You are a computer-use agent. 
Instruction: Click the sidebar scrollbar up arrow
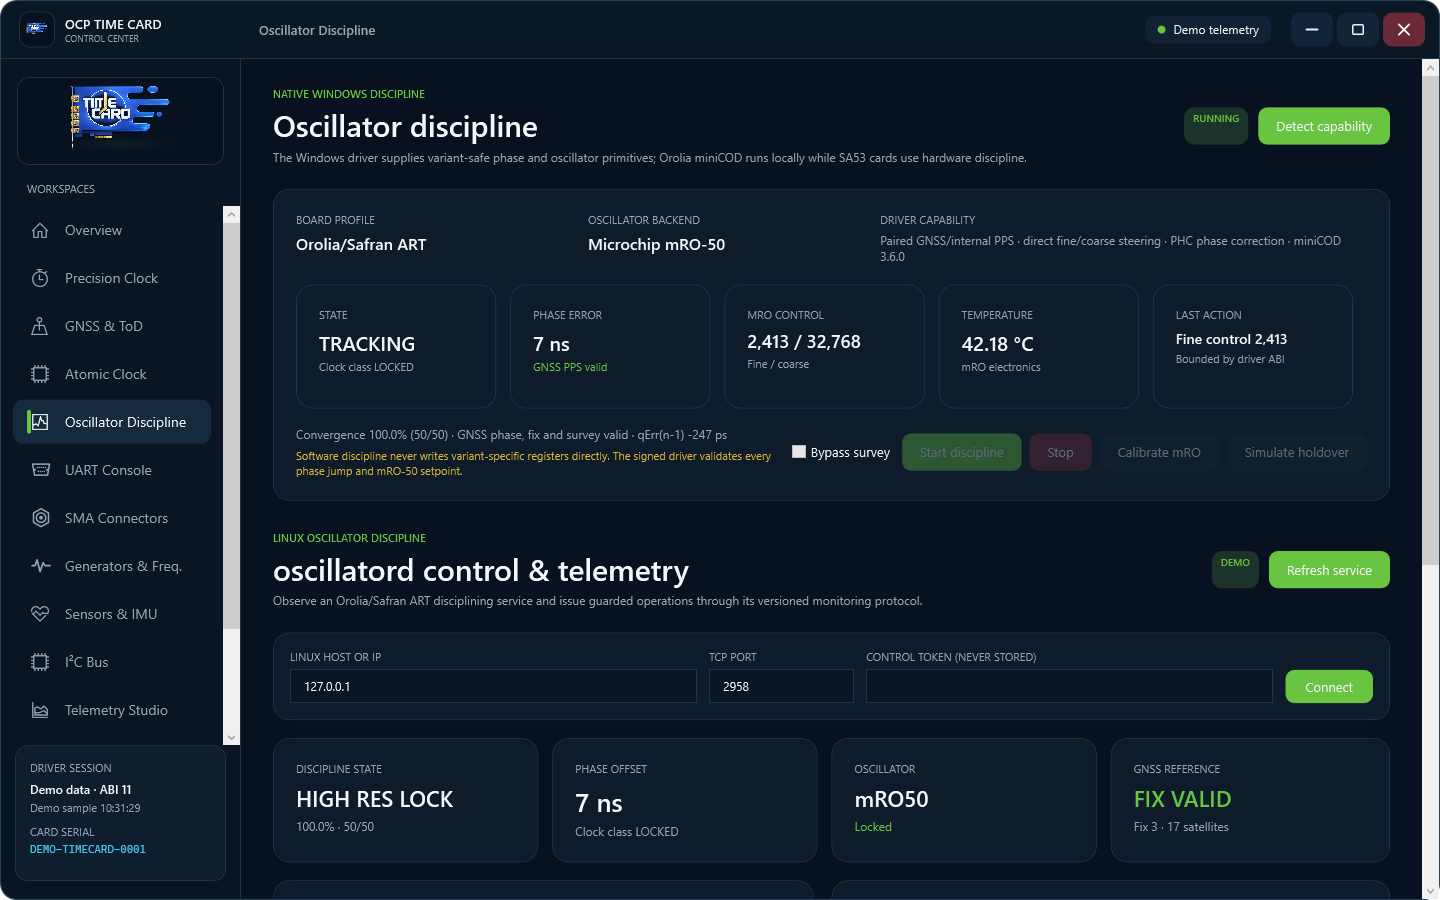coord(232,214)
